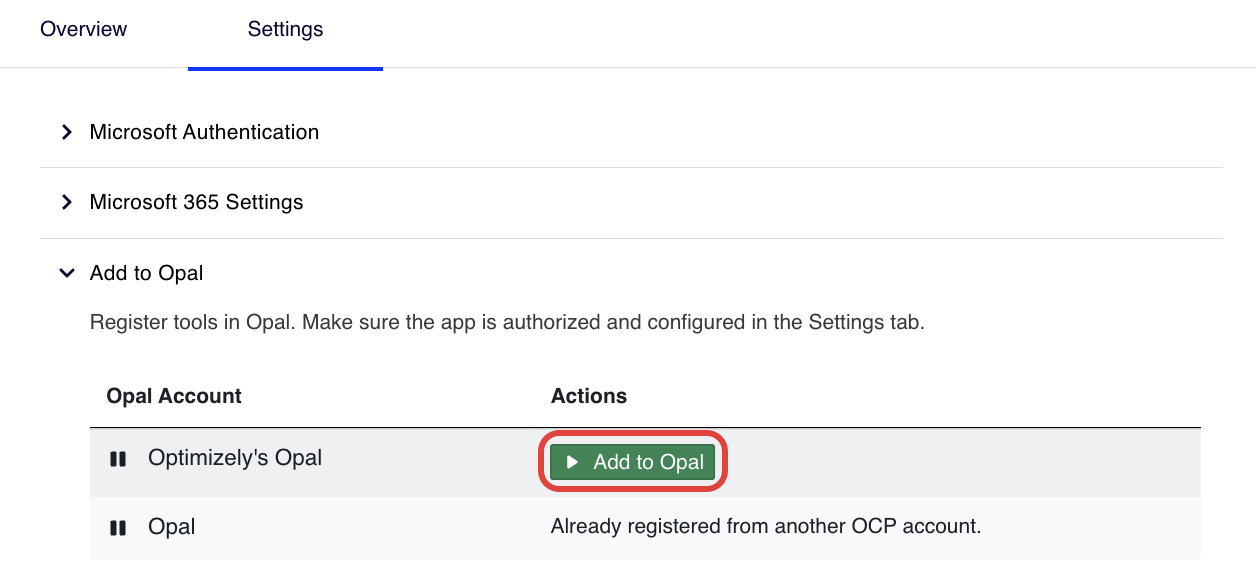Click the Microsoft 365 Settings section title
The image size is (1256, 588).
(x=196, y=202)
